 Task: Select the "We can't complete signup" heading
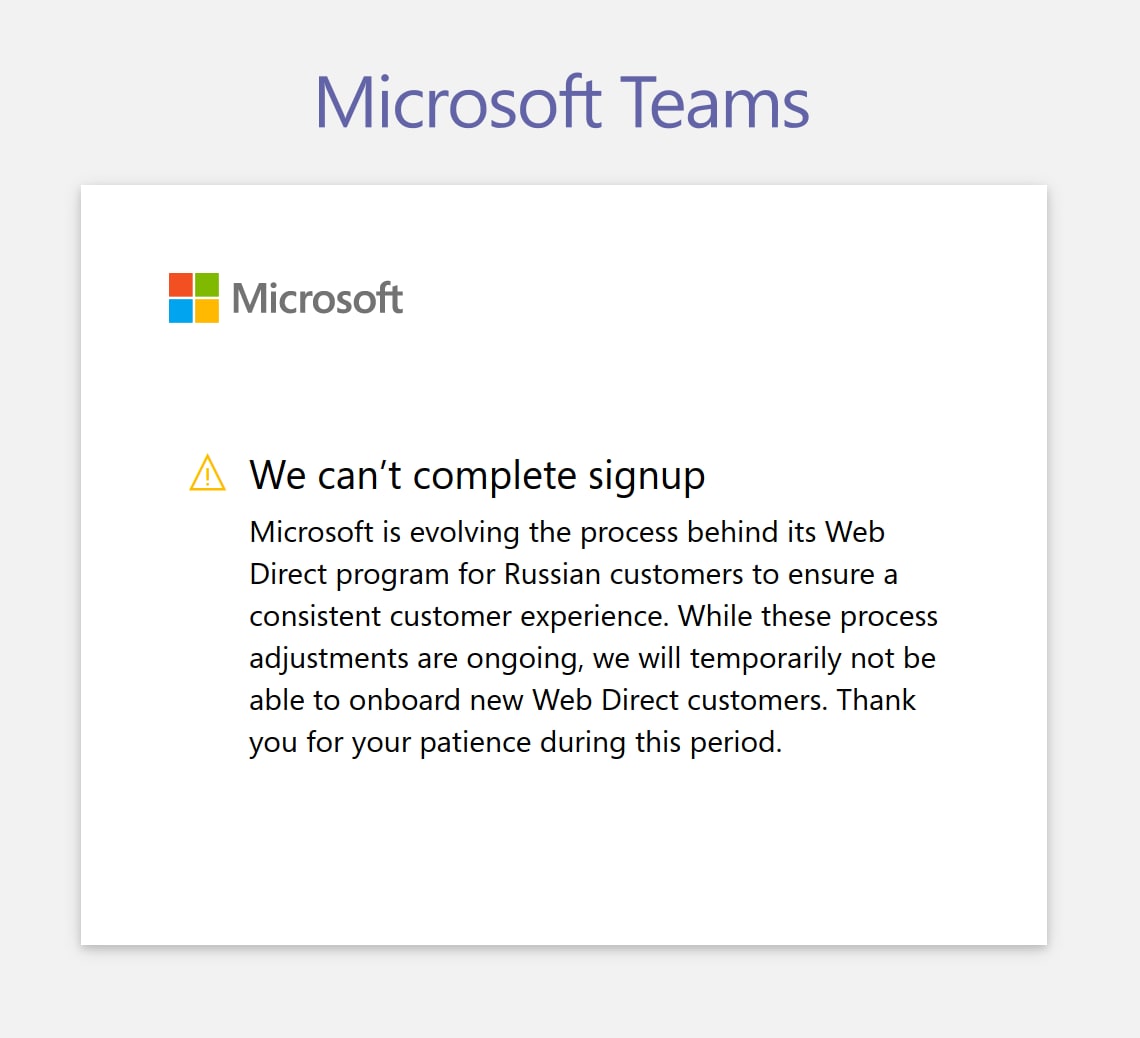(477, 476)
